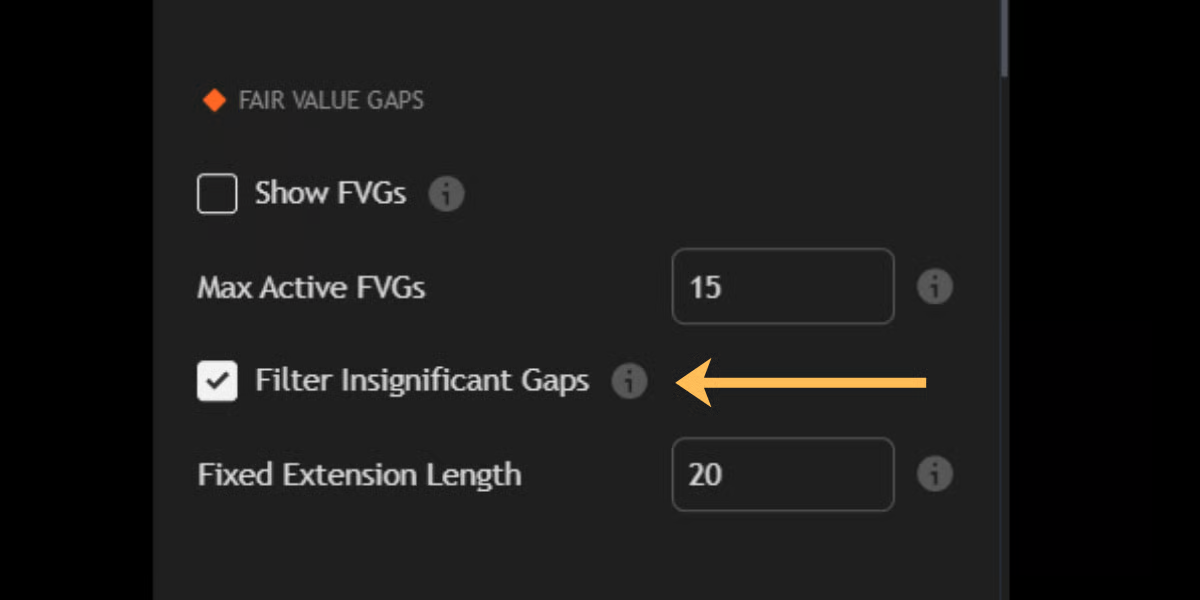The width and height of the screenshot is (1200, 600).
Task: Click the checkmark in the filter gaps checkbox
Action: click(217, 381)
